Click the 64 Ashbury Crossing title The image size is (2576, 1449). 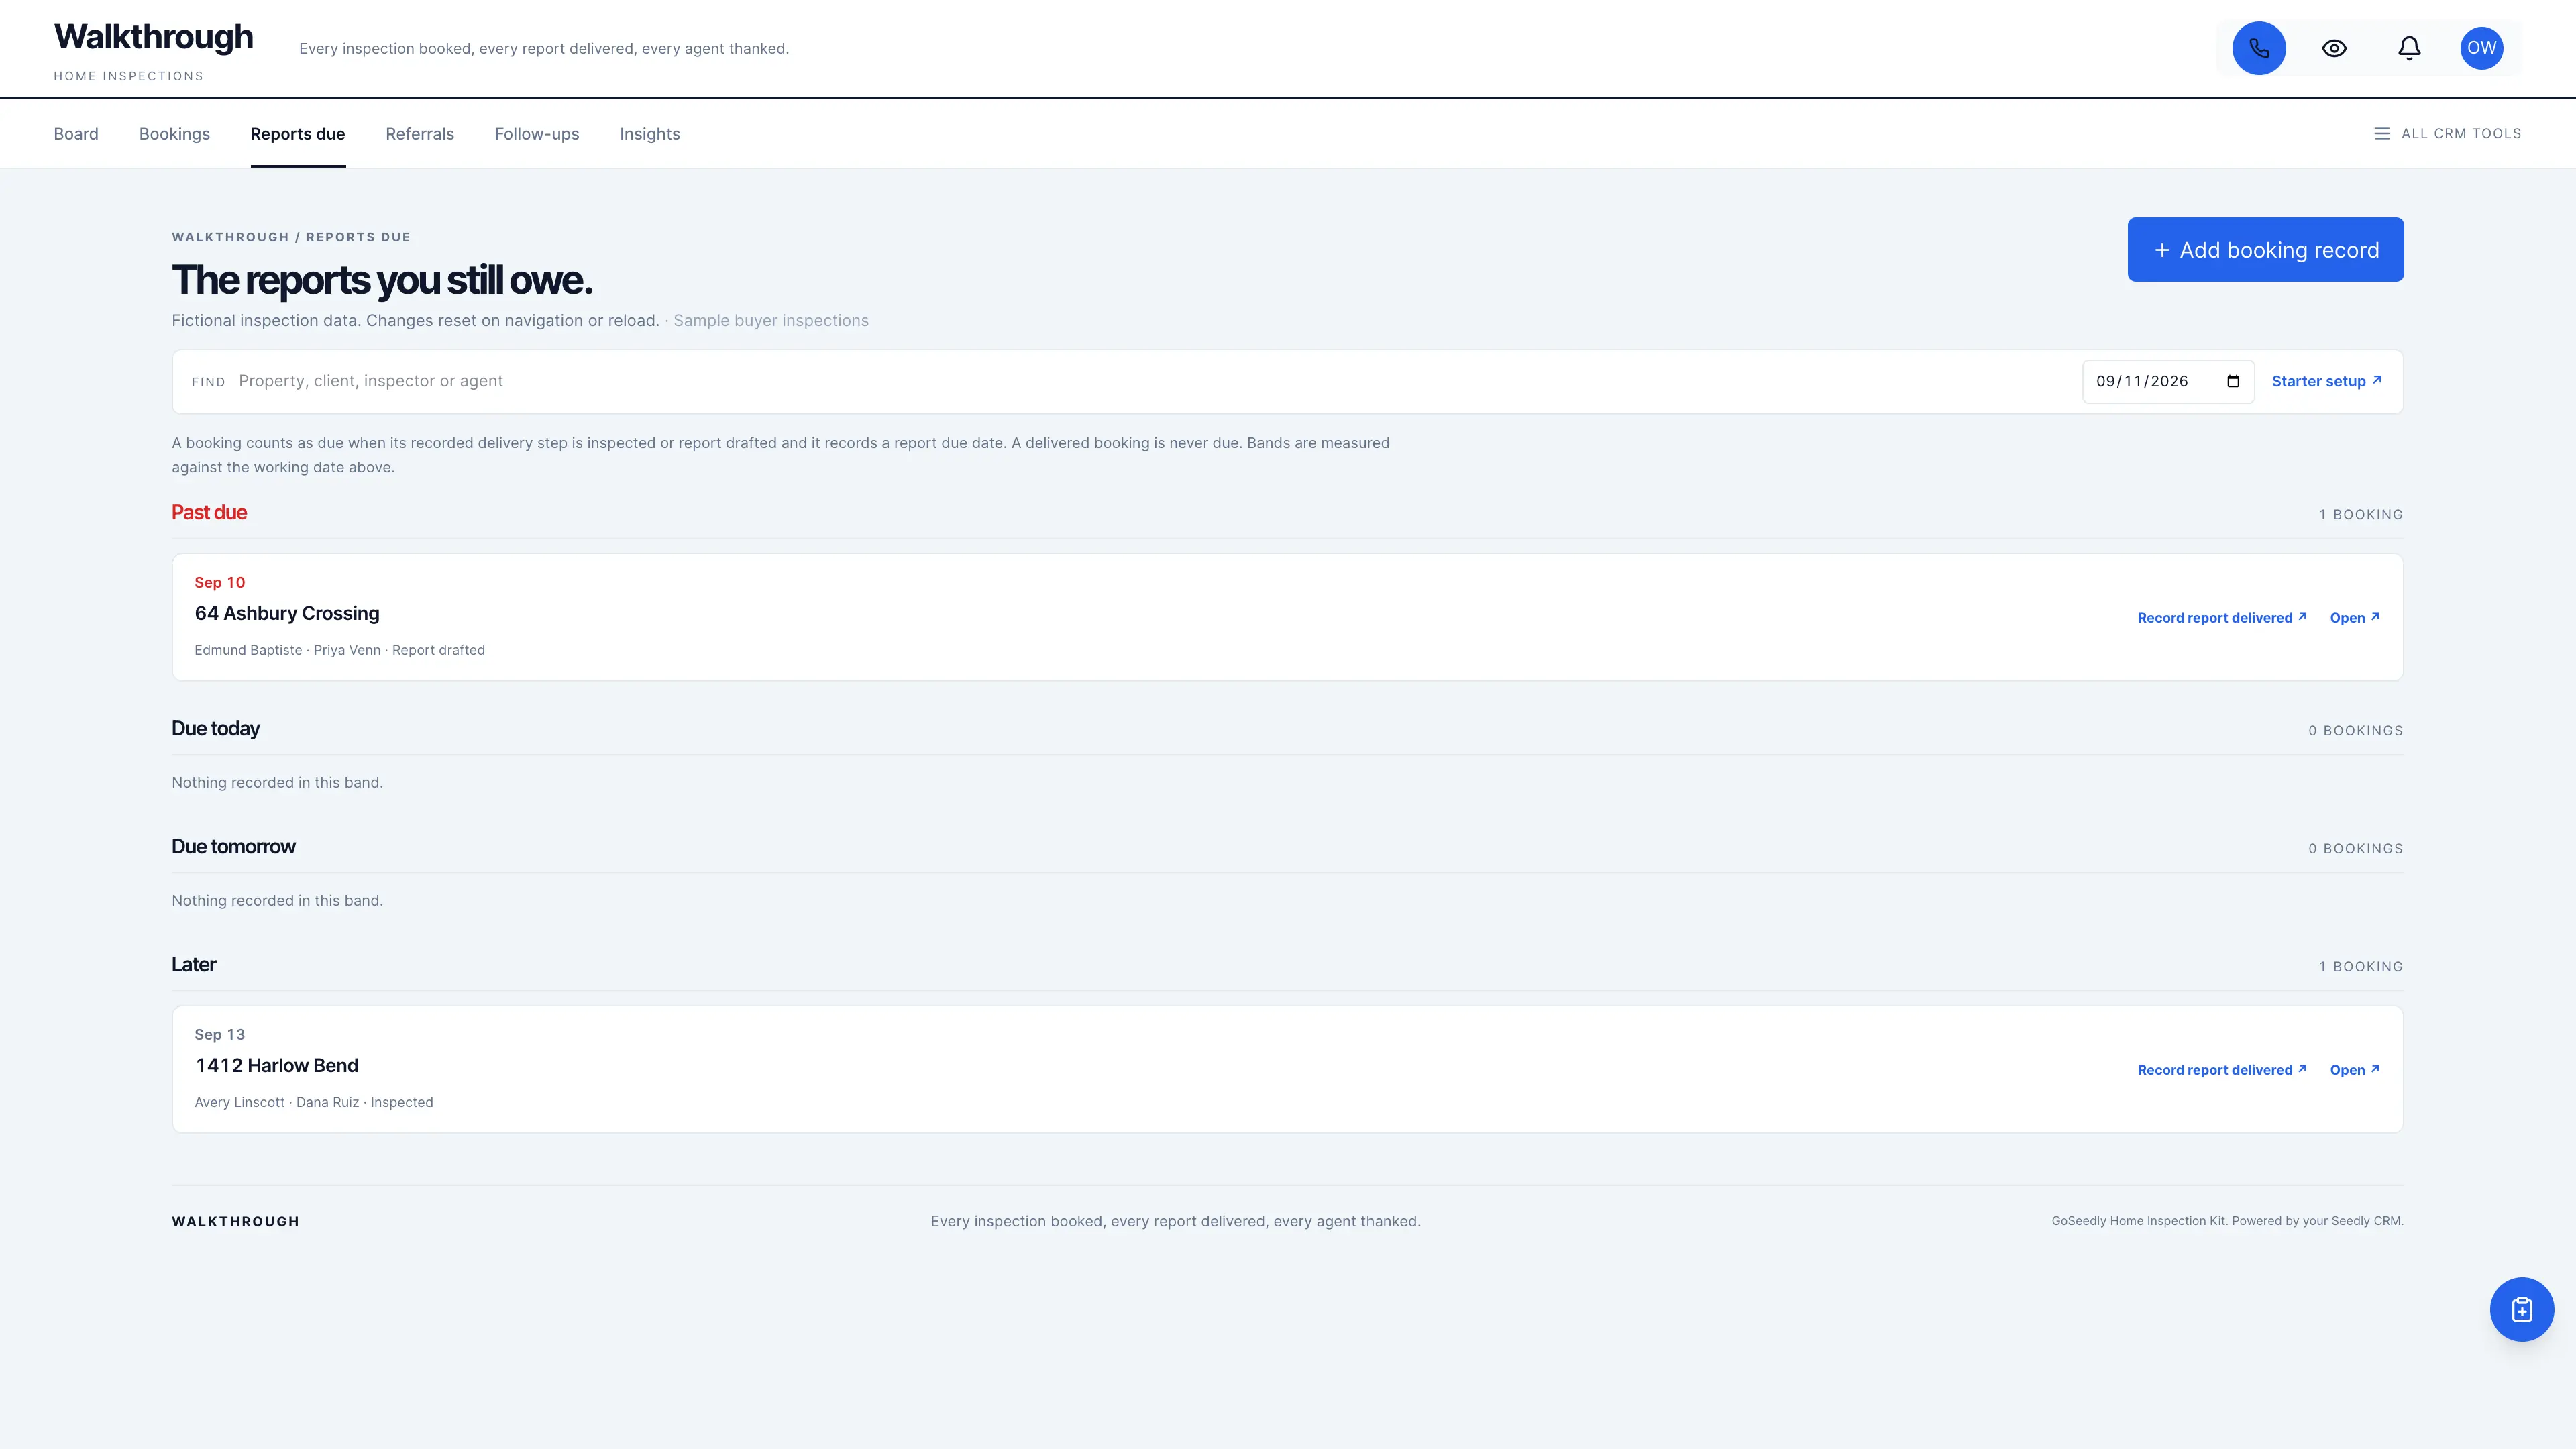287,613
